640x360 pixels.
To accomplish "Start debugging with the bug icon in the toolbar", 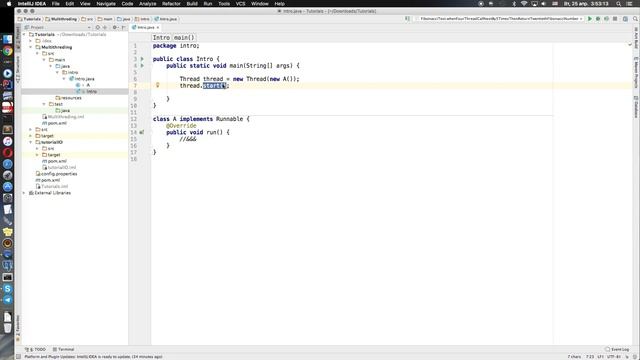I will (598, 19).
